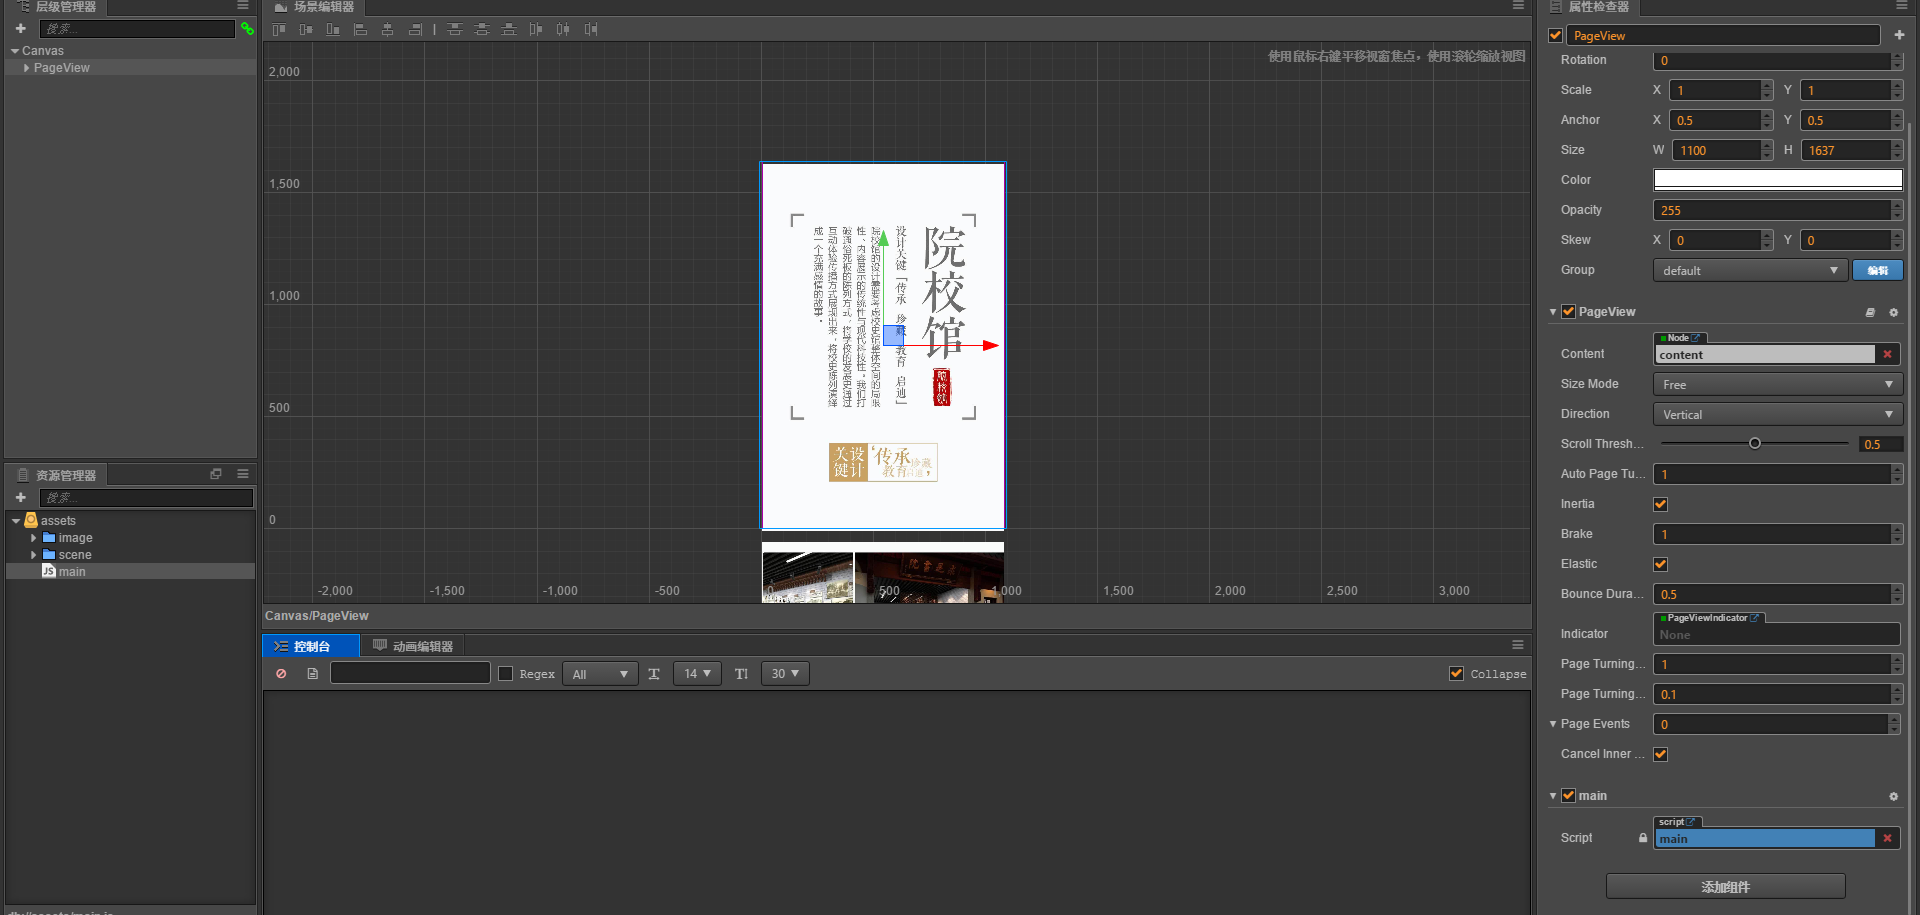Click the align top edges icon
This screenshot has height=915, width=1920.
pos(279,30)
